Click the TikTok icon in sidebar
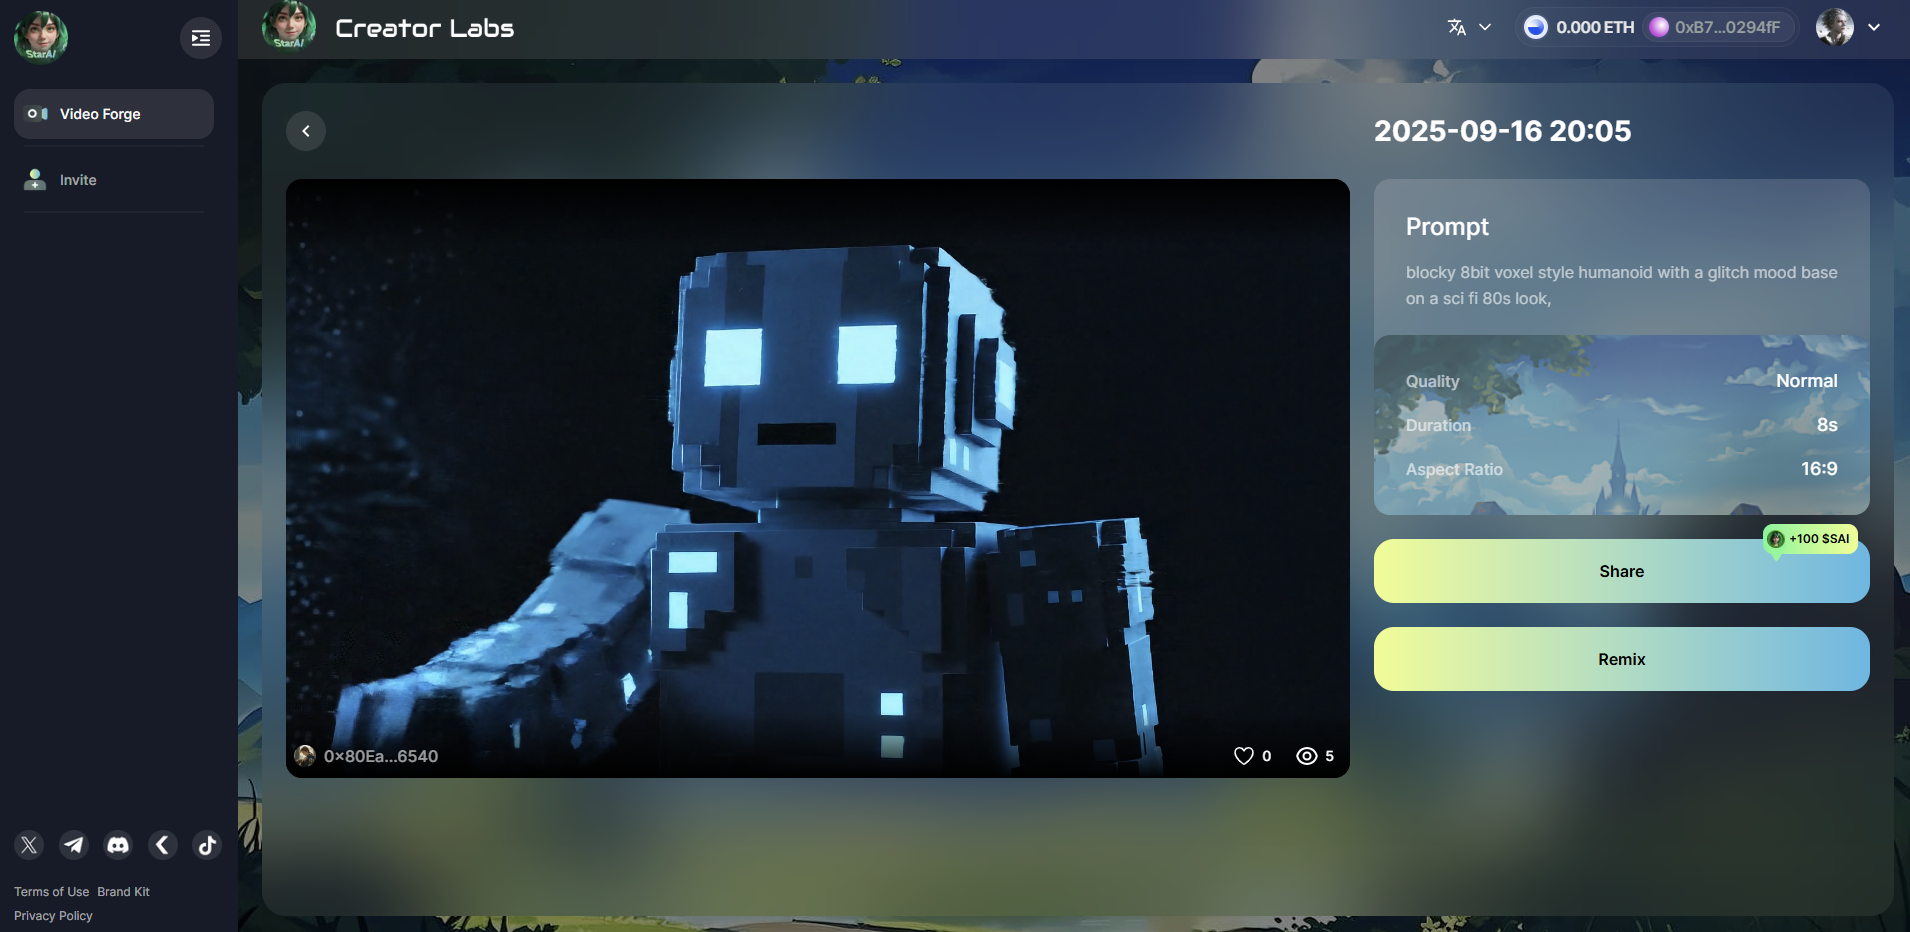 pos(207,845)
